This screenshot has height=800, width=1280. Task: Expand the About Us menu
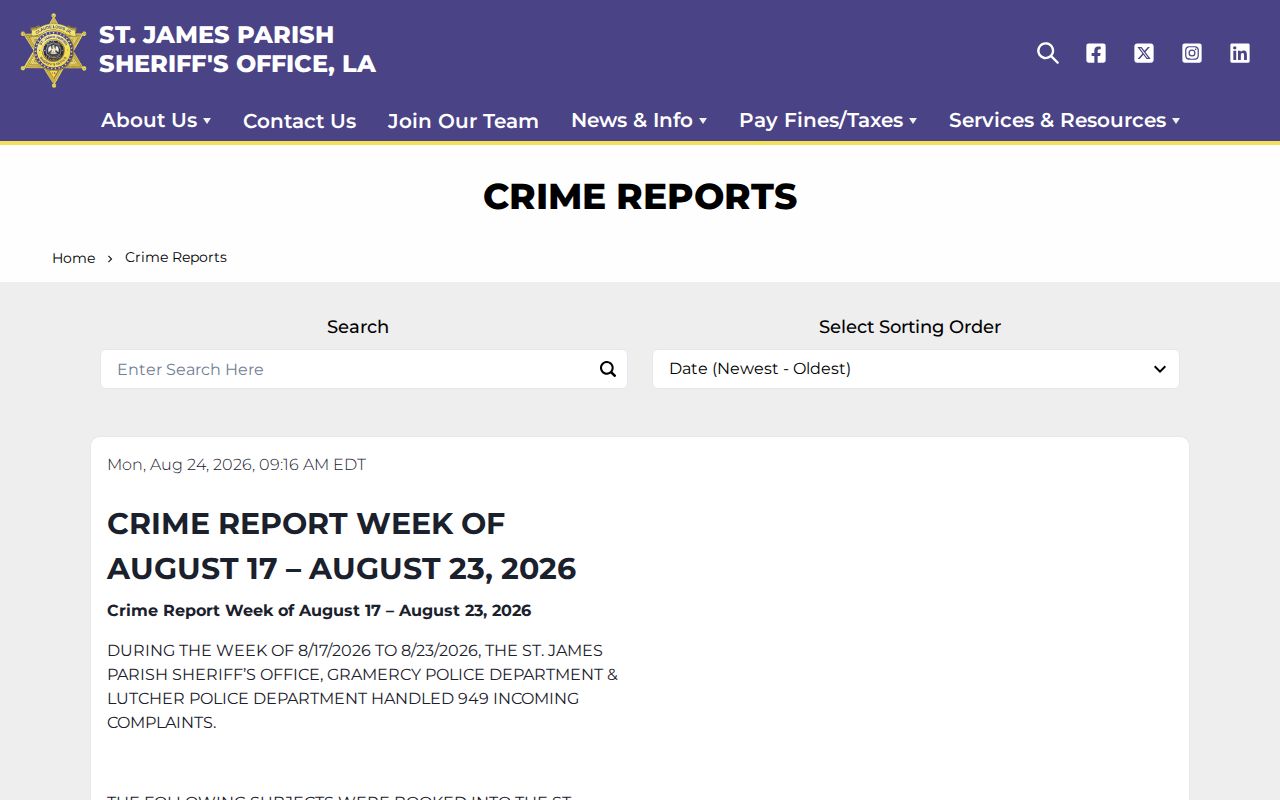(156, 120)
